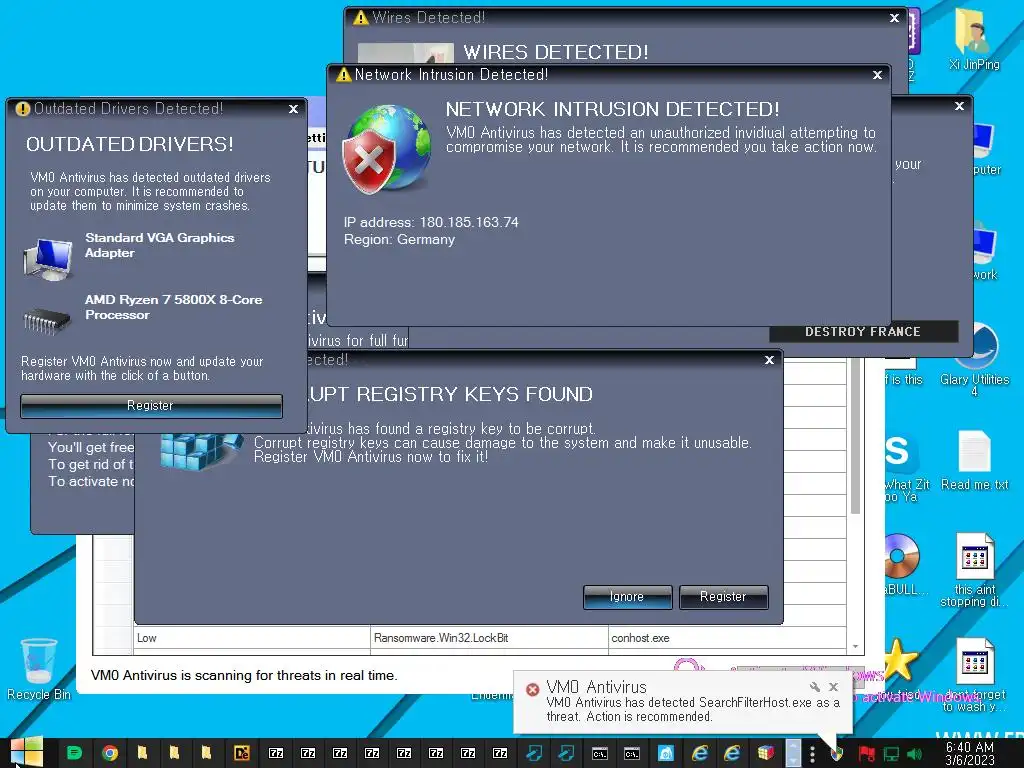
Task: Close the Outdated Drivers Detected dialog
Action: (x=293, y=109)
